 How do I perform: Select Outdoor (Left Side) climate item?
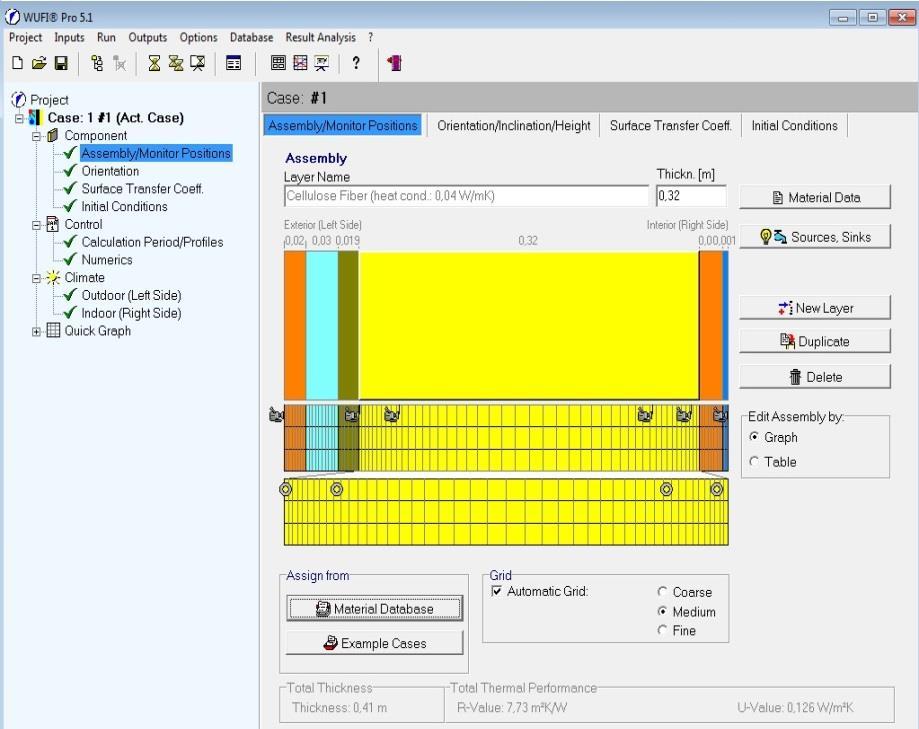coord(131,295)
